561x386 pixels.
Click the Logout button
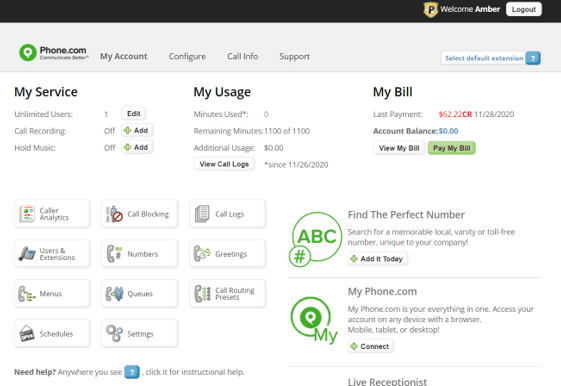tap(524, 9)
